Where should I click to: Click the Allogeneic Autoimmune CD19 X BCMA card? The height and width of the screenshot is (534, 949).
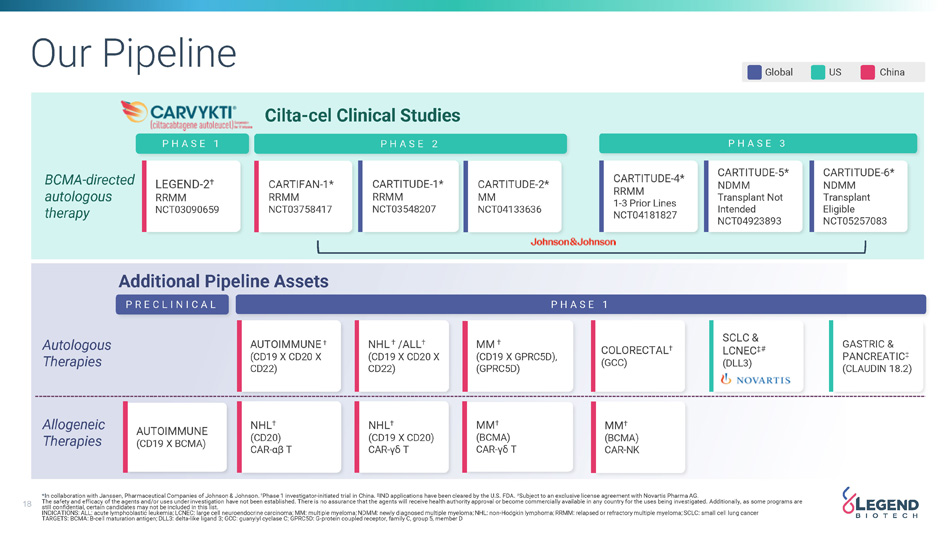tap(171, 437)
